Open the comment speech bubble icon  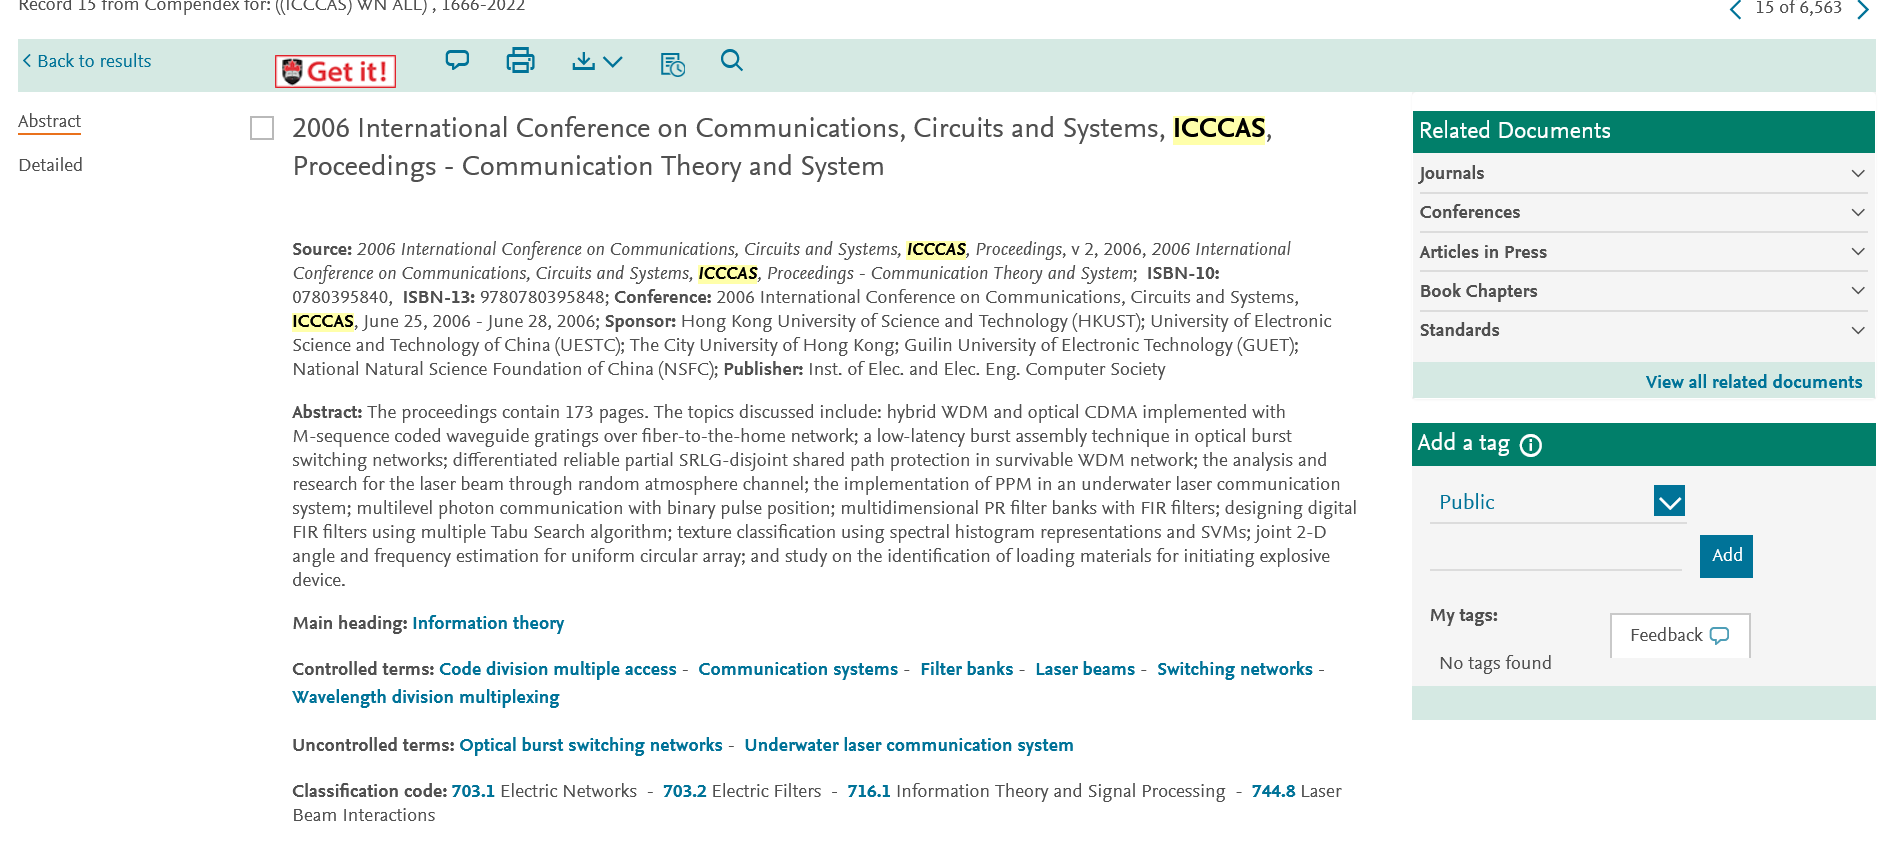(457, 61)
